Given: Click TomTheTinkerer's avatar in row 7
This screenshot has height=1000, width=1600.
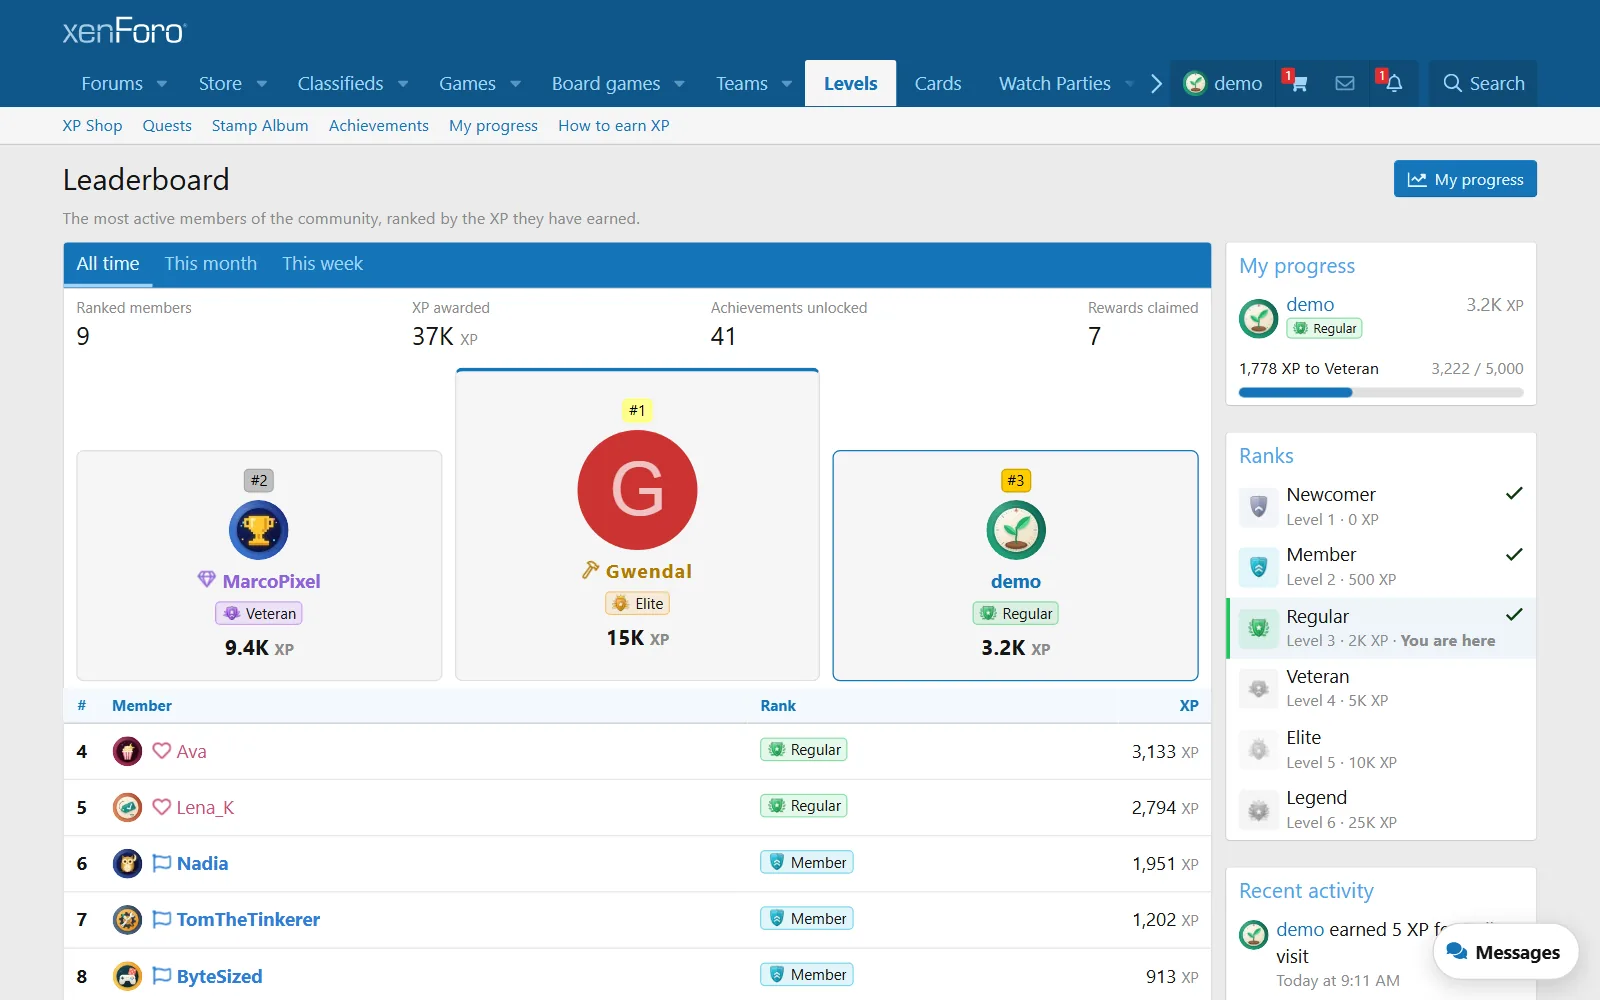Looking at the screenshot, I should pyautogui.click(x=127, y=919).
